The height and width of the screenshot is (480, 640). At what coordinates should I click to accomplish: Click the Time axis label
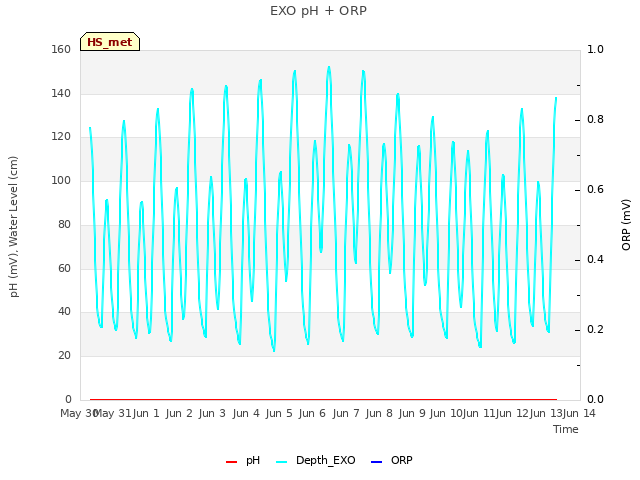click(566, 429)
